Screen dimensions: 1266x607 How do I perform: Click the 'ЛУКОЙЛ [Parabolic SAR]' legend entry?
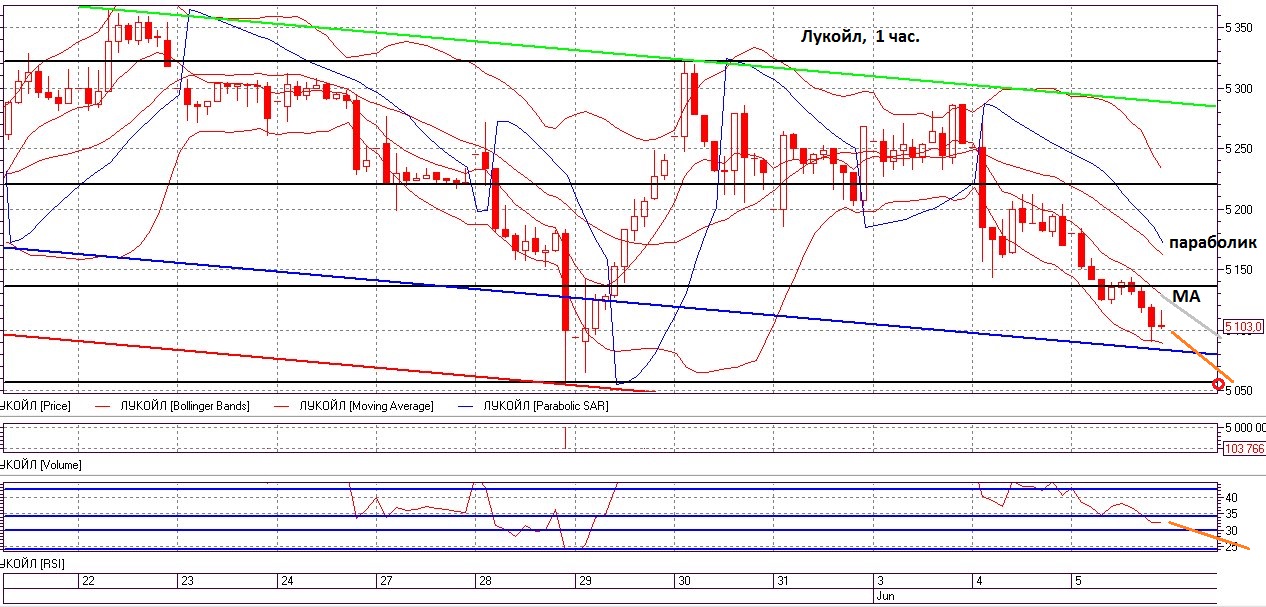click(545, 406)
